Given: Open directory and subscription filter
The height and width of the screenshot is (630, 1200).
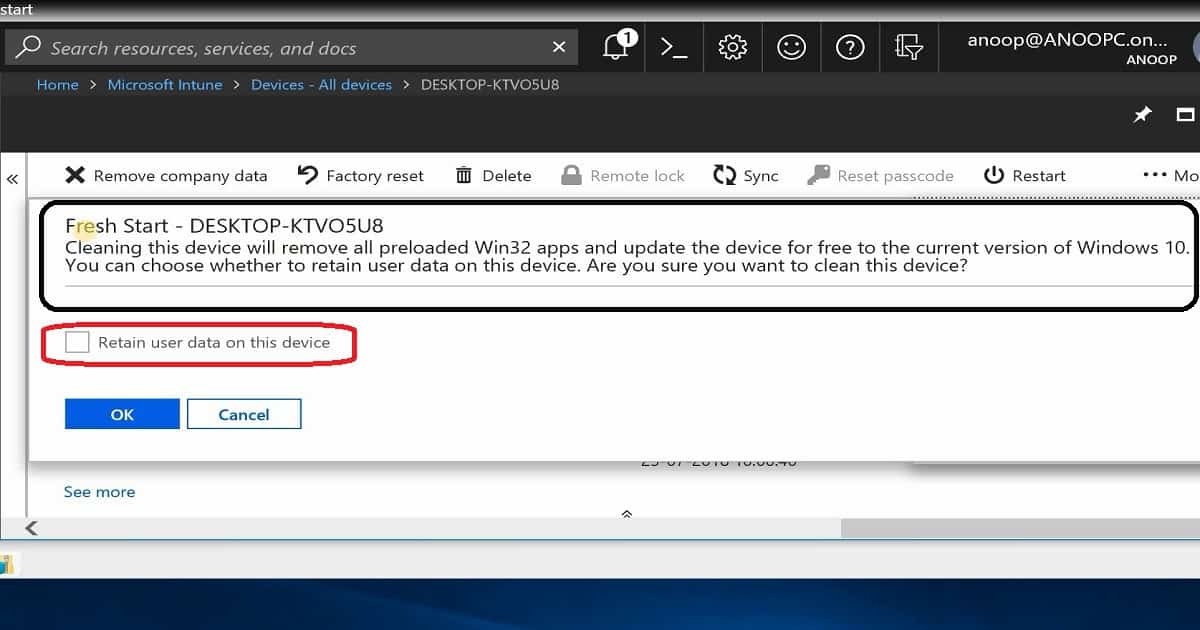Looking at the screenshot, I should coord(908,47).
